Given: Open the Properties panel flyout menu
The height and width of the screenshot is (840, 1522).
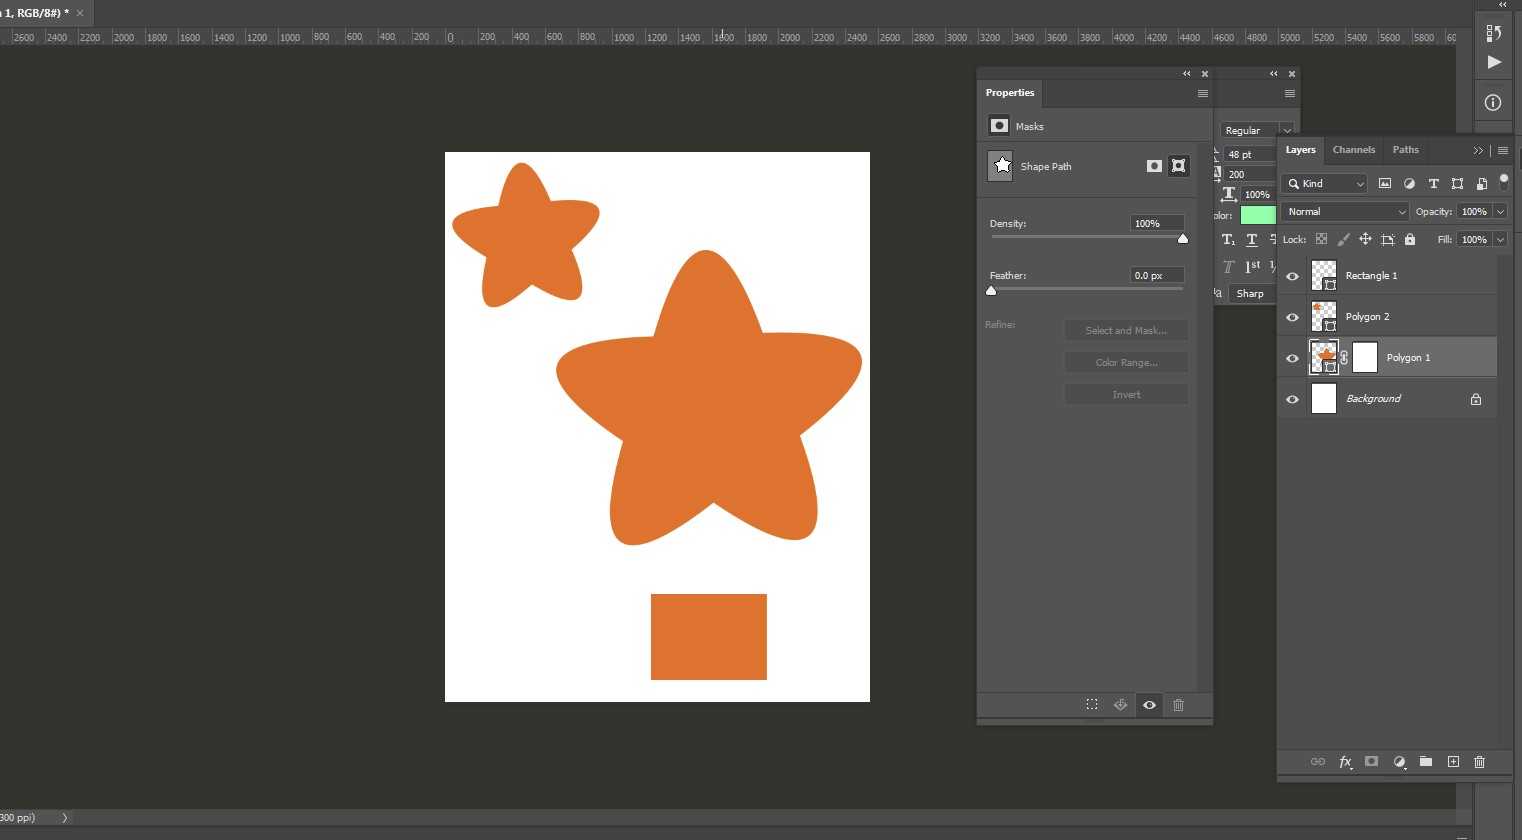Looking at the screenshot, I should click(1203, 94).
